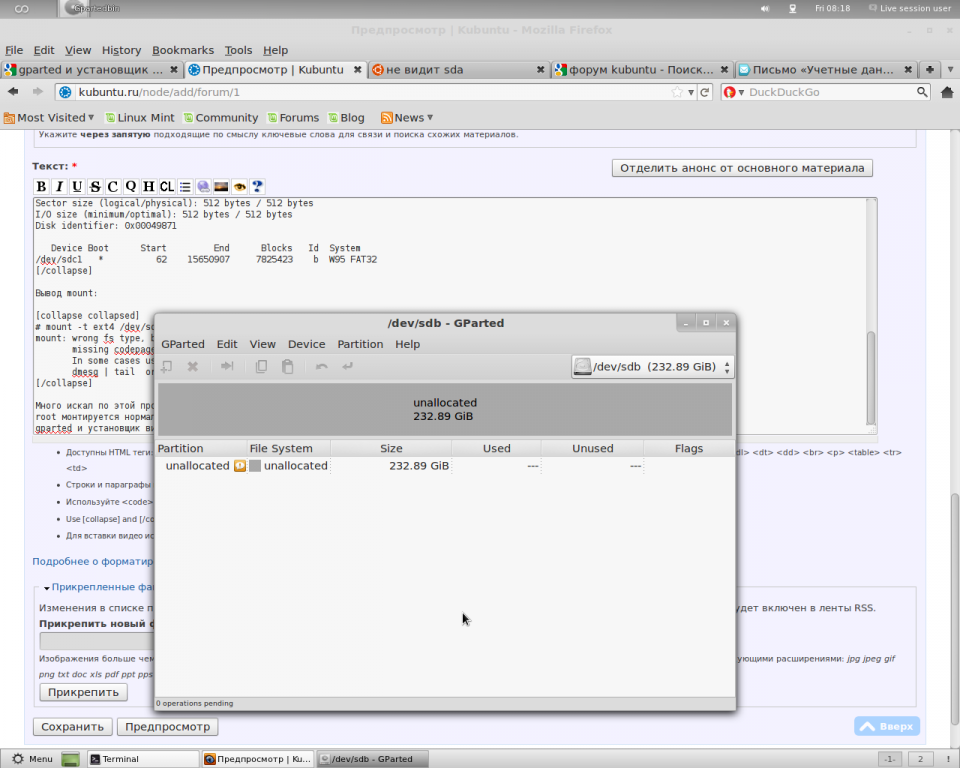
Task: Go back with Firefox back arrow
Action: 13,92
